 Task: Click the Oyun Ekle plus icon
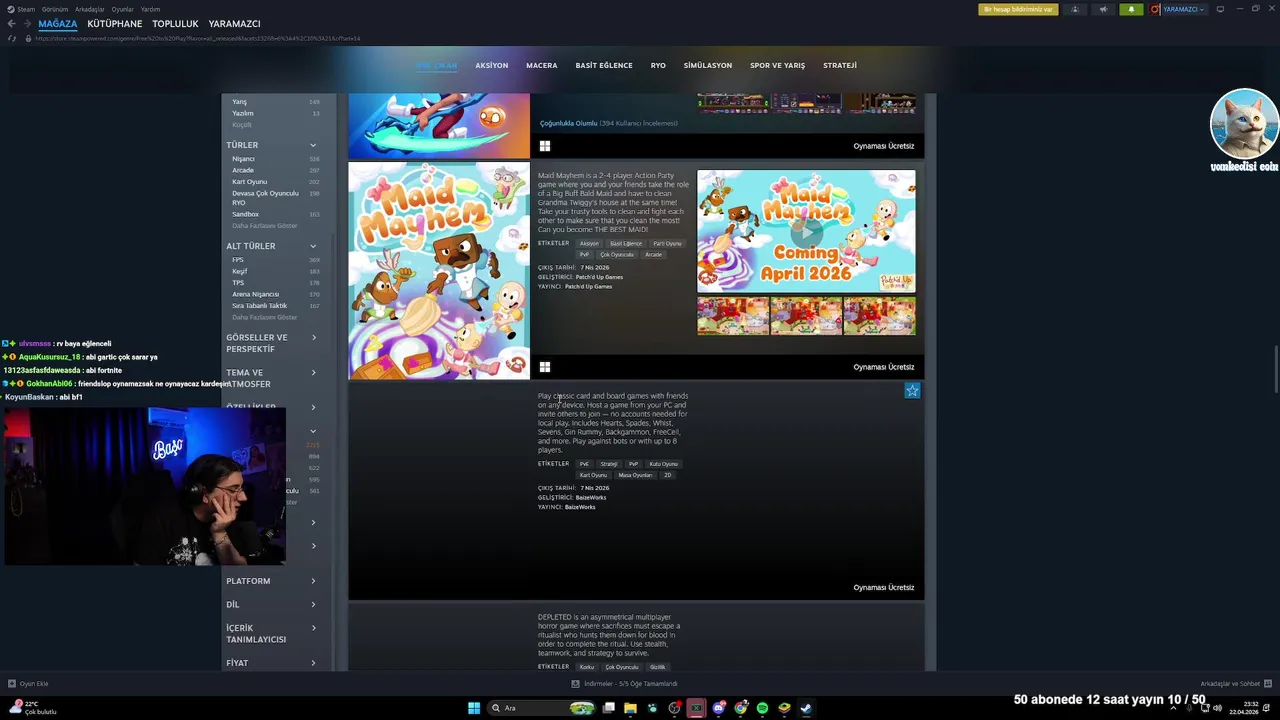pyautogui.click(x=12, y=684)
